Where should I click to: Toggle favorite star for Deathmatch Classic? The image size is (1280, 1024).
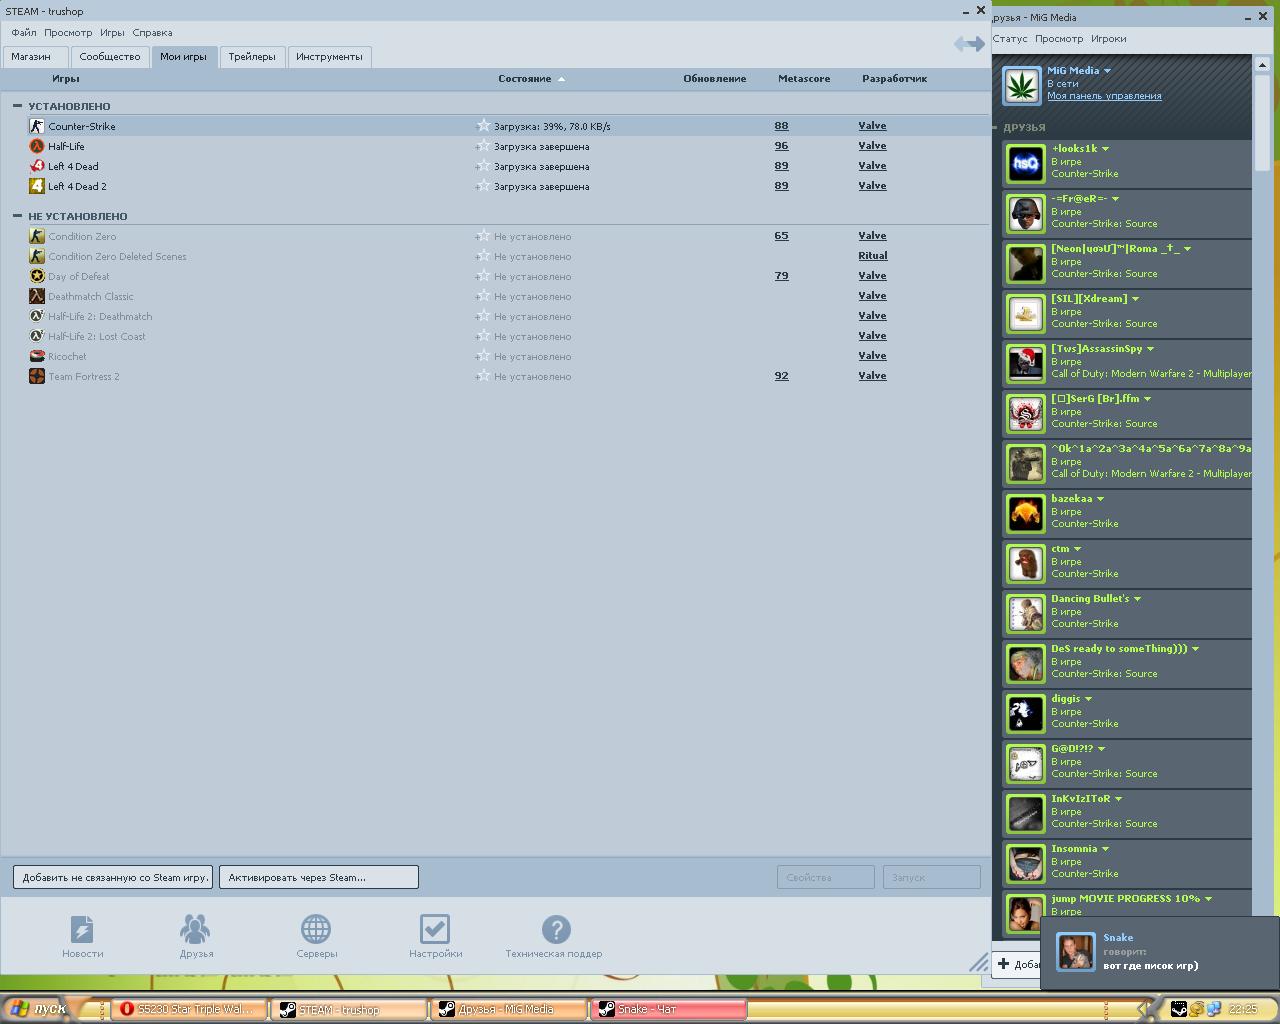coord(483,296)
